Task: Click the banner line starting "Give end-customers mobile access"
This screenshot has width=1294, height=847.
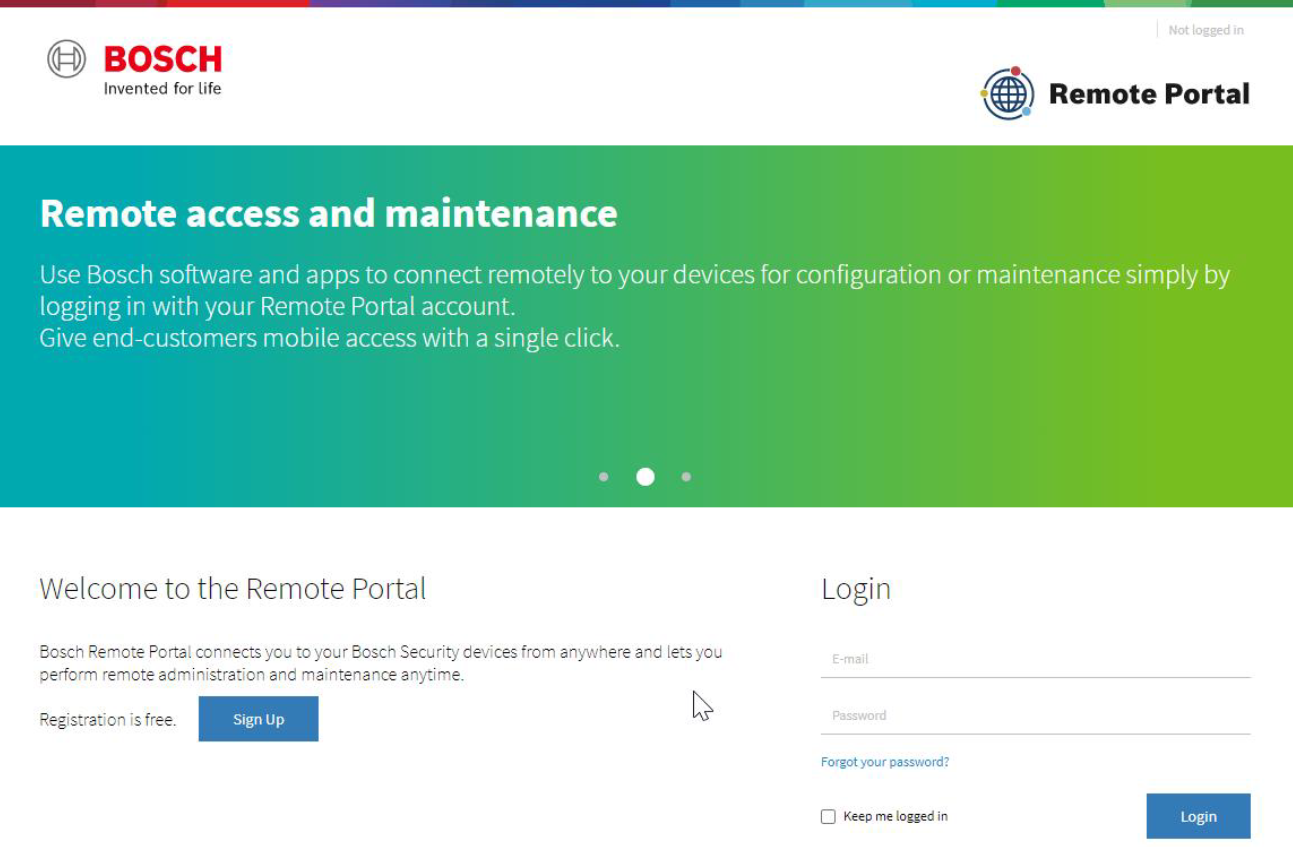Action: point(330,338)
